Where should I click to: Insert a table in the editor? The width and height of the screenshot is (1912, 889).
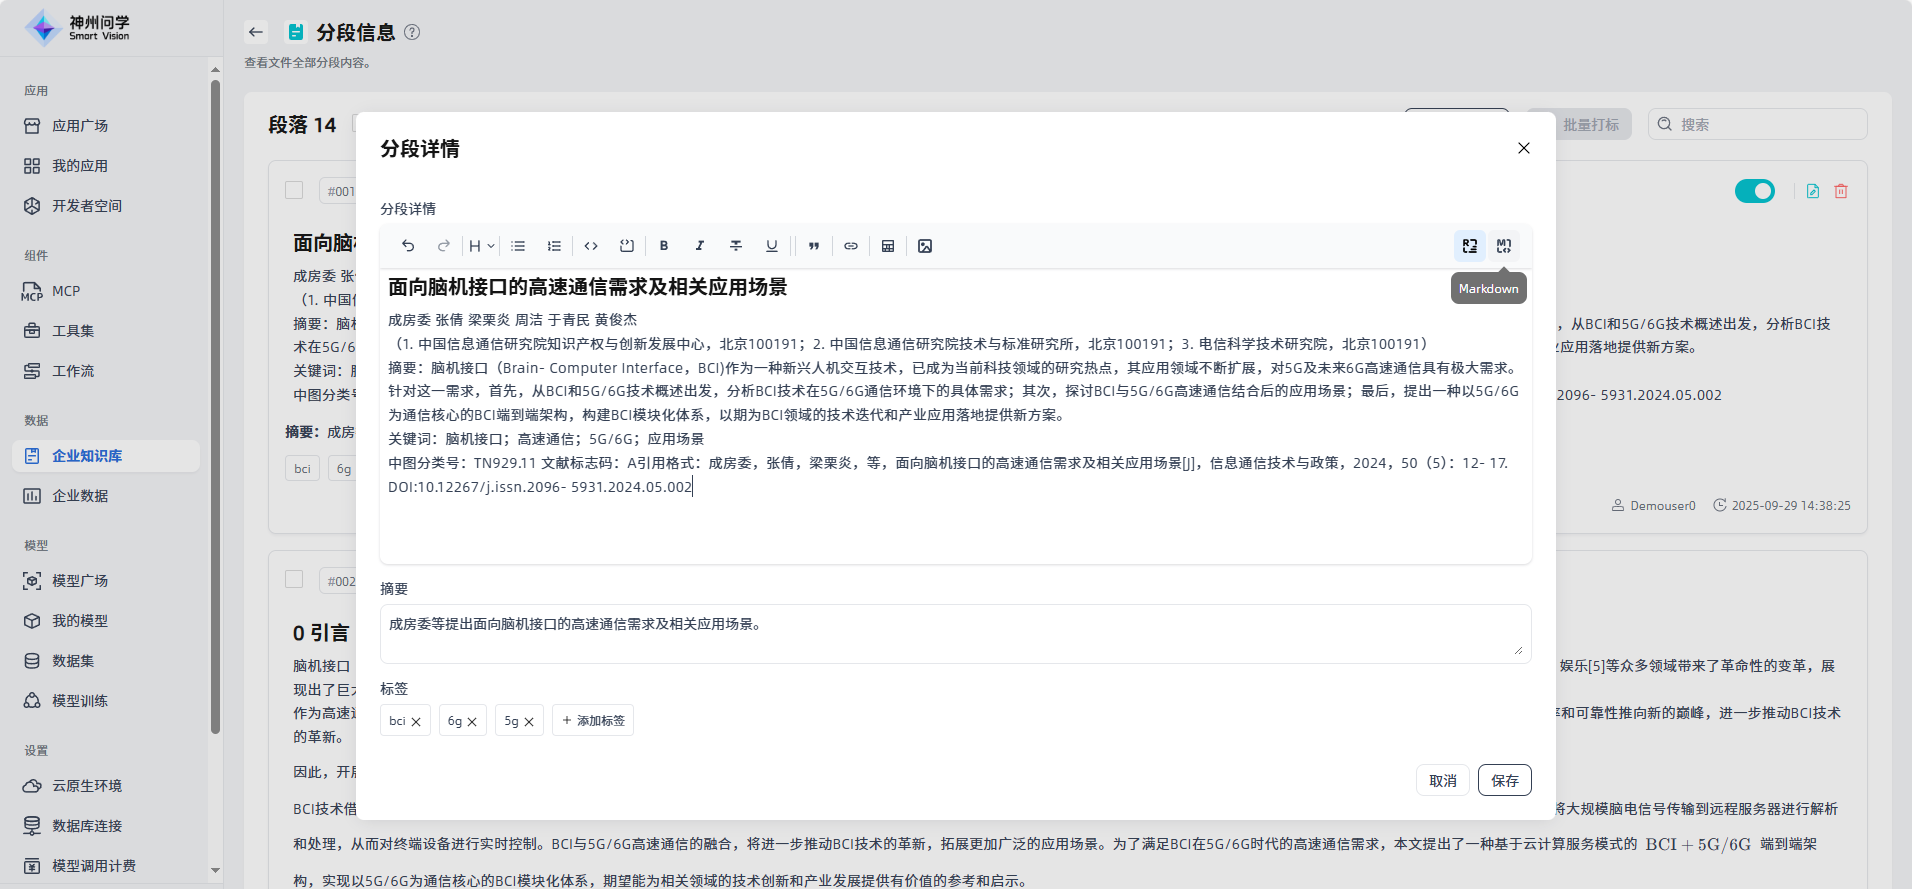[888, 246]
